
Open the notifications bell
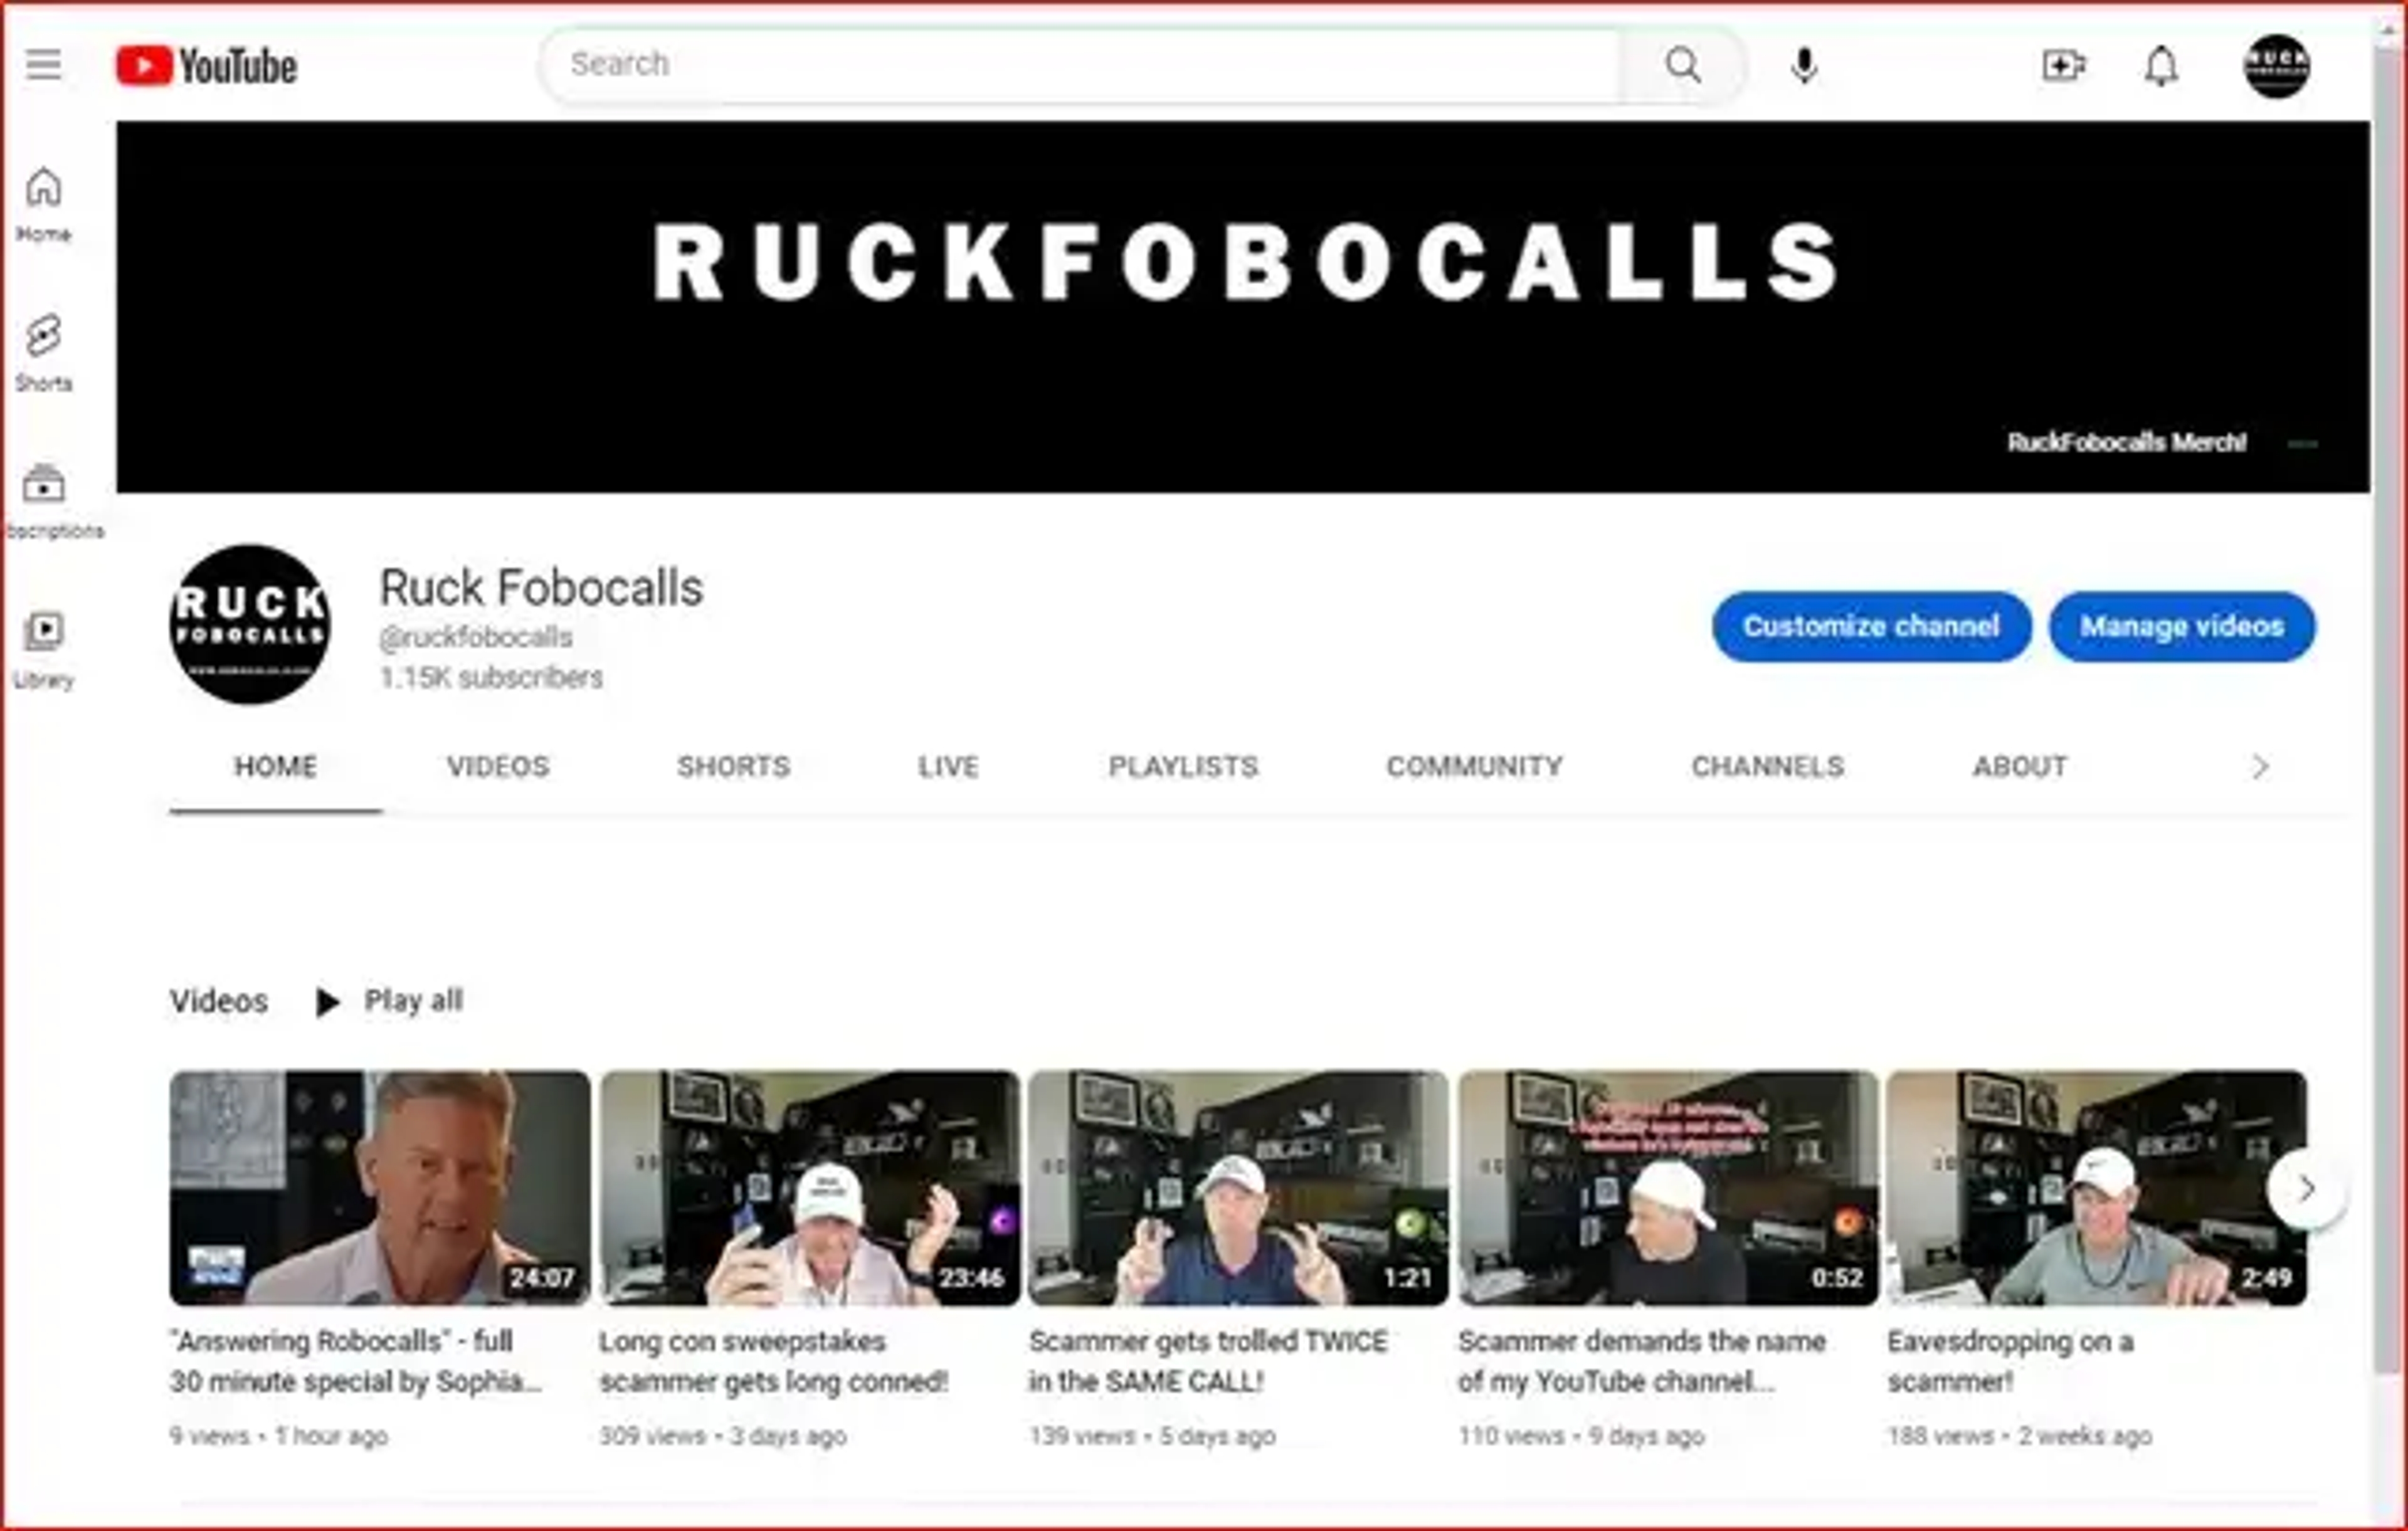click(x=2160, y=66)
